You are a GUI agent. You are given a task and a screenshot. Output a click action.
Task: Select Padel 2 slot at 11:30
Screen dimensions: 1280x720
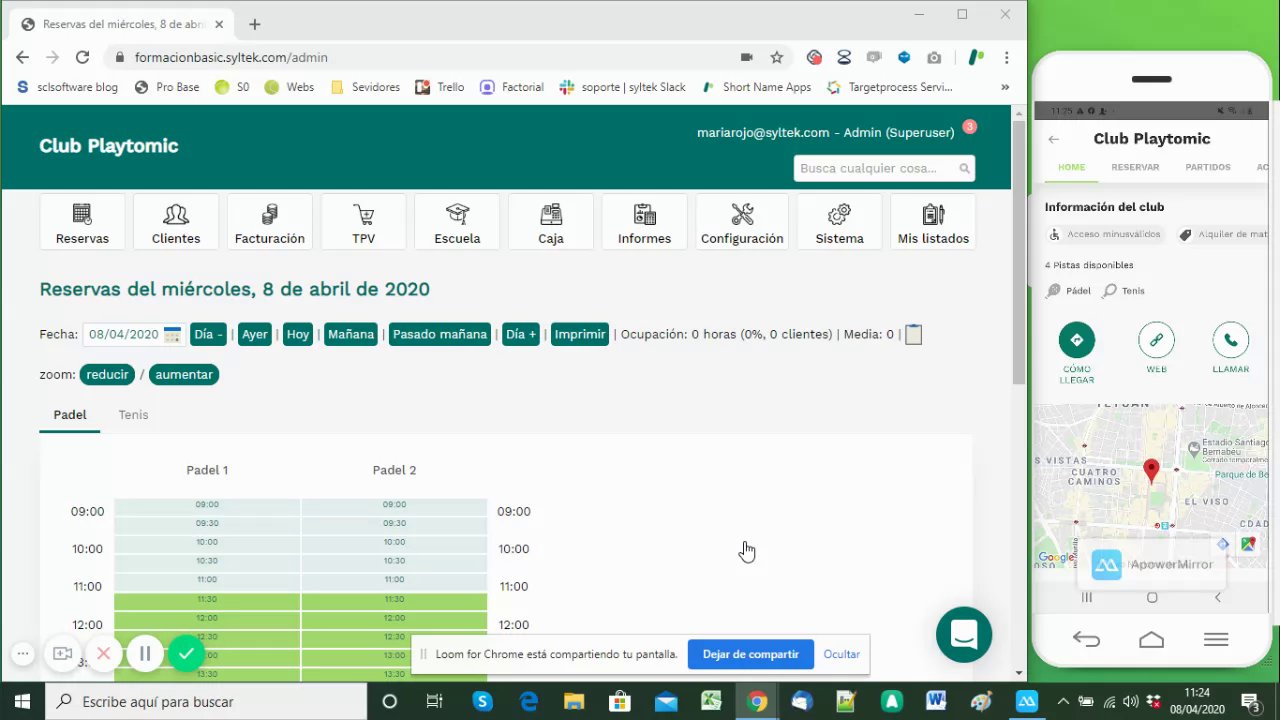click(394, 600)
